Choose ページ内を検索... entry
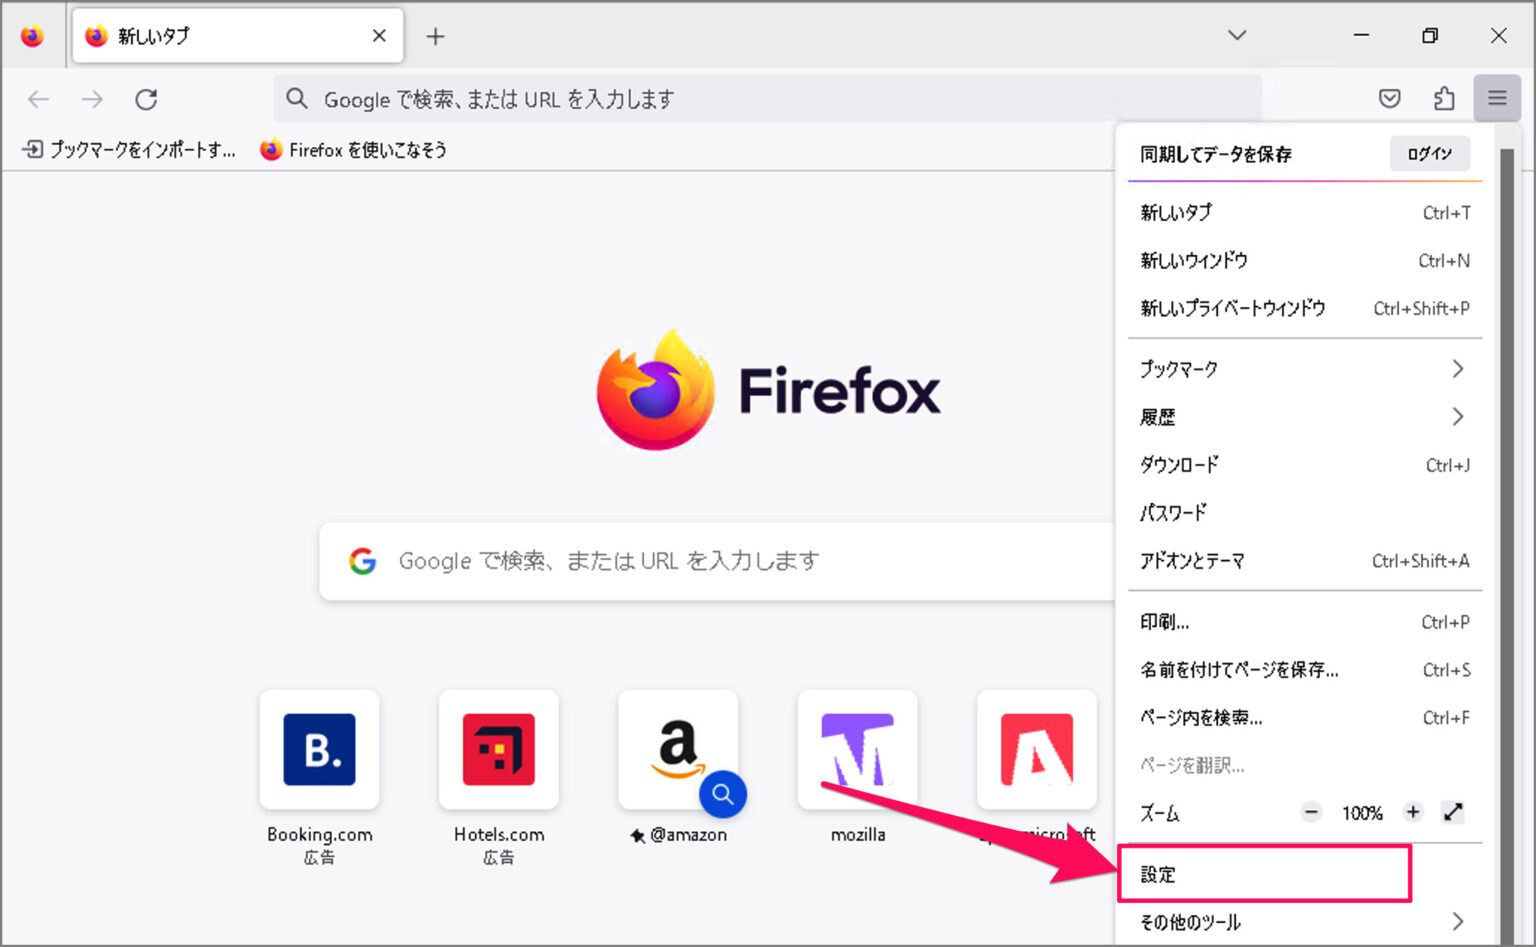Screen dimensions: 1536x947 pyautogui.click(x=1304, y=718)
